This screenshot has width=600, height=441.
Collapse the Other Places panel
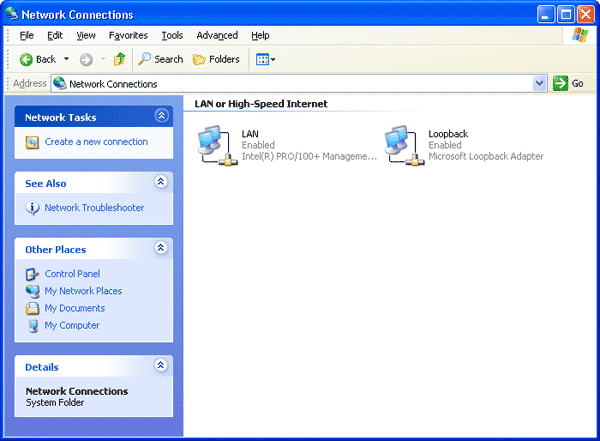coord(161,248)
